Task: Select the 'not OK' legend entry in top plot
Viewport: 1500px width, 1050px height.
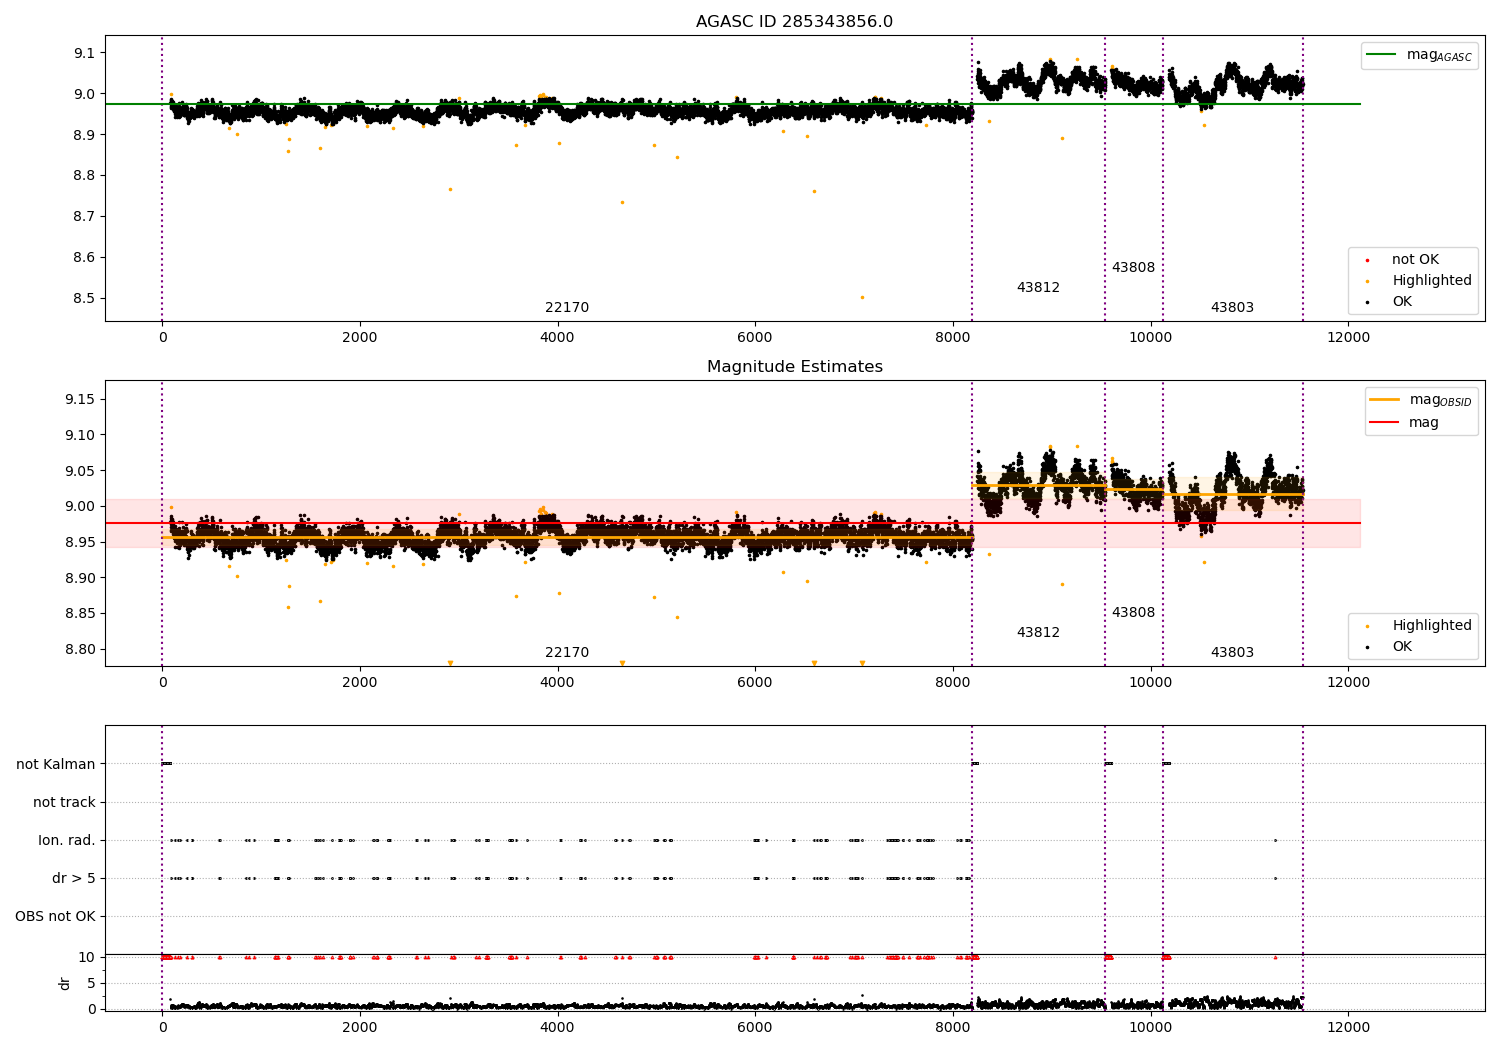Action: pyautogui.click(x=1415, y=260)
